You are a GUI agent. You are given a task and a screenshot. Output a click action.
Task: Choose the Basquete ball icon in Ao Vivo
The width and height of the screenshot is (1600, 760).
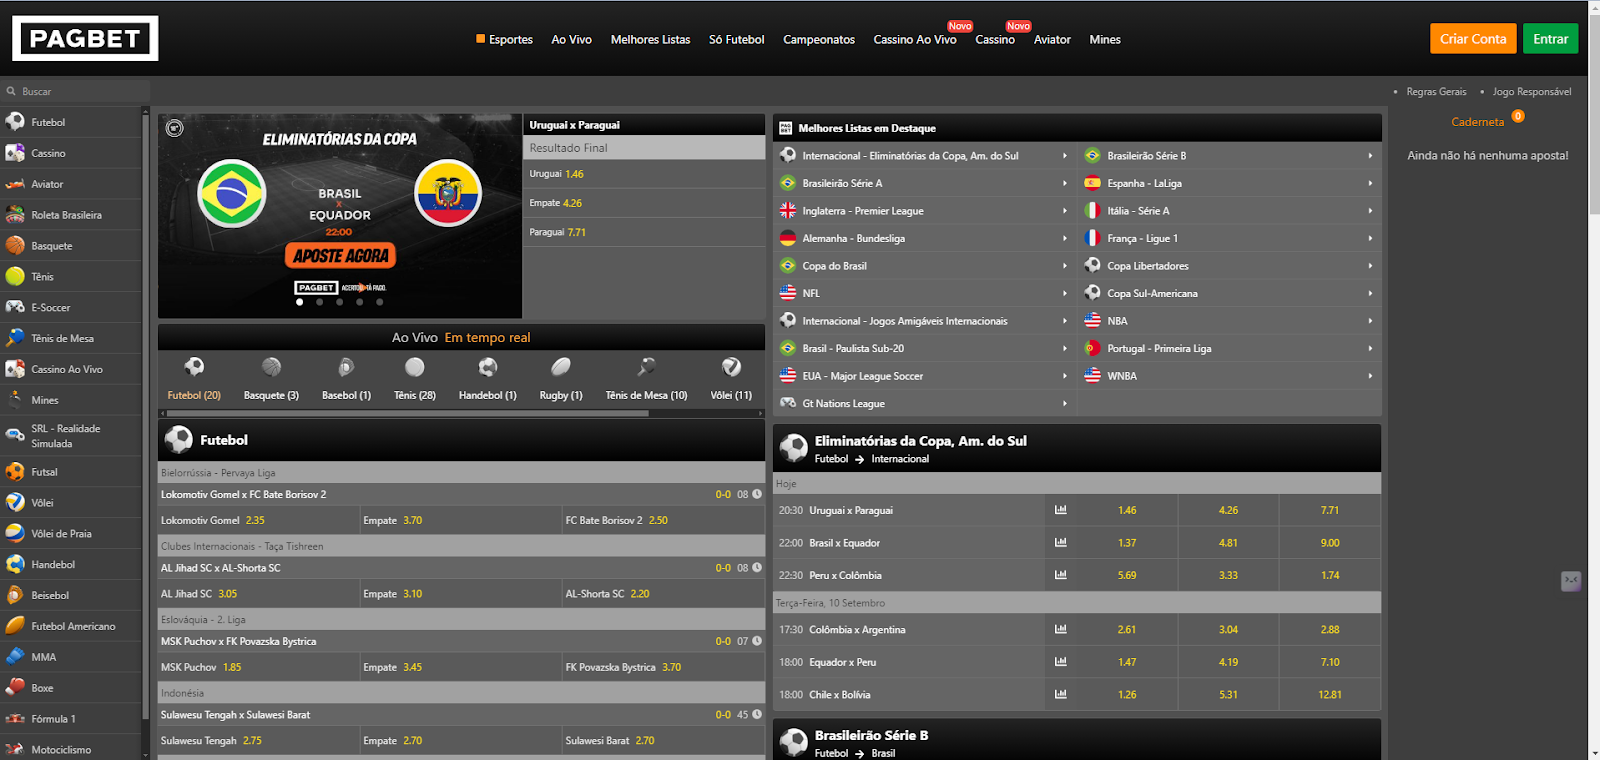tap(271, 367)
